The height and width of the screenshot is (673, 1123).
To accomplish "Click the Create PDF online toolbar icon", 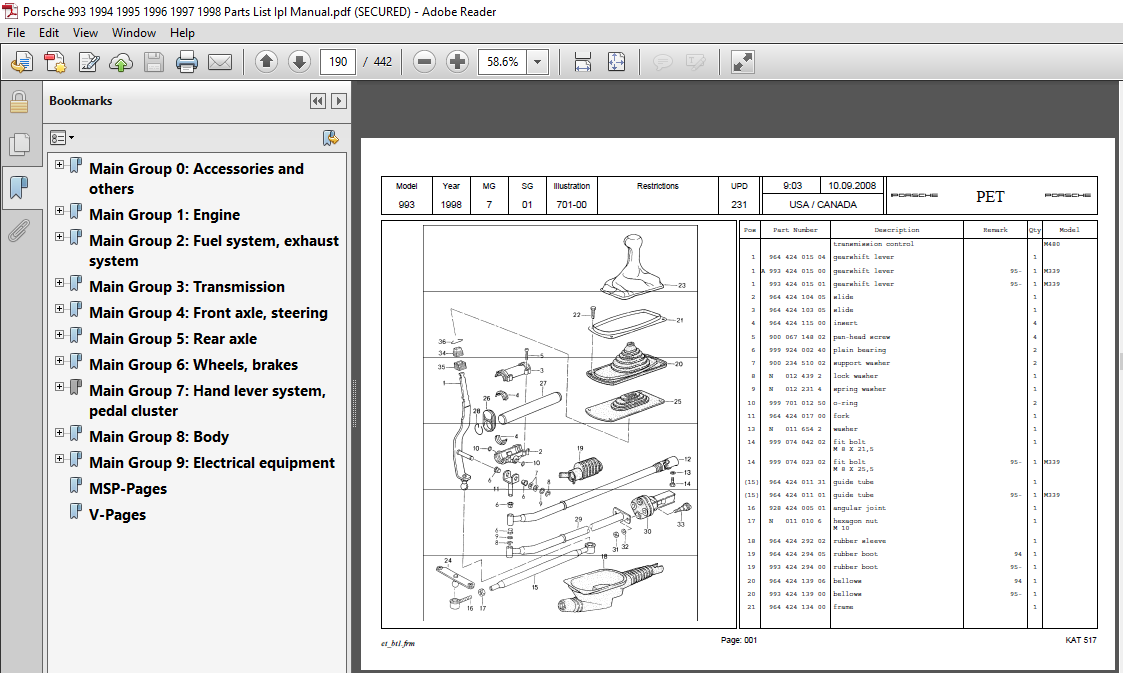I will tap(22, 62).
